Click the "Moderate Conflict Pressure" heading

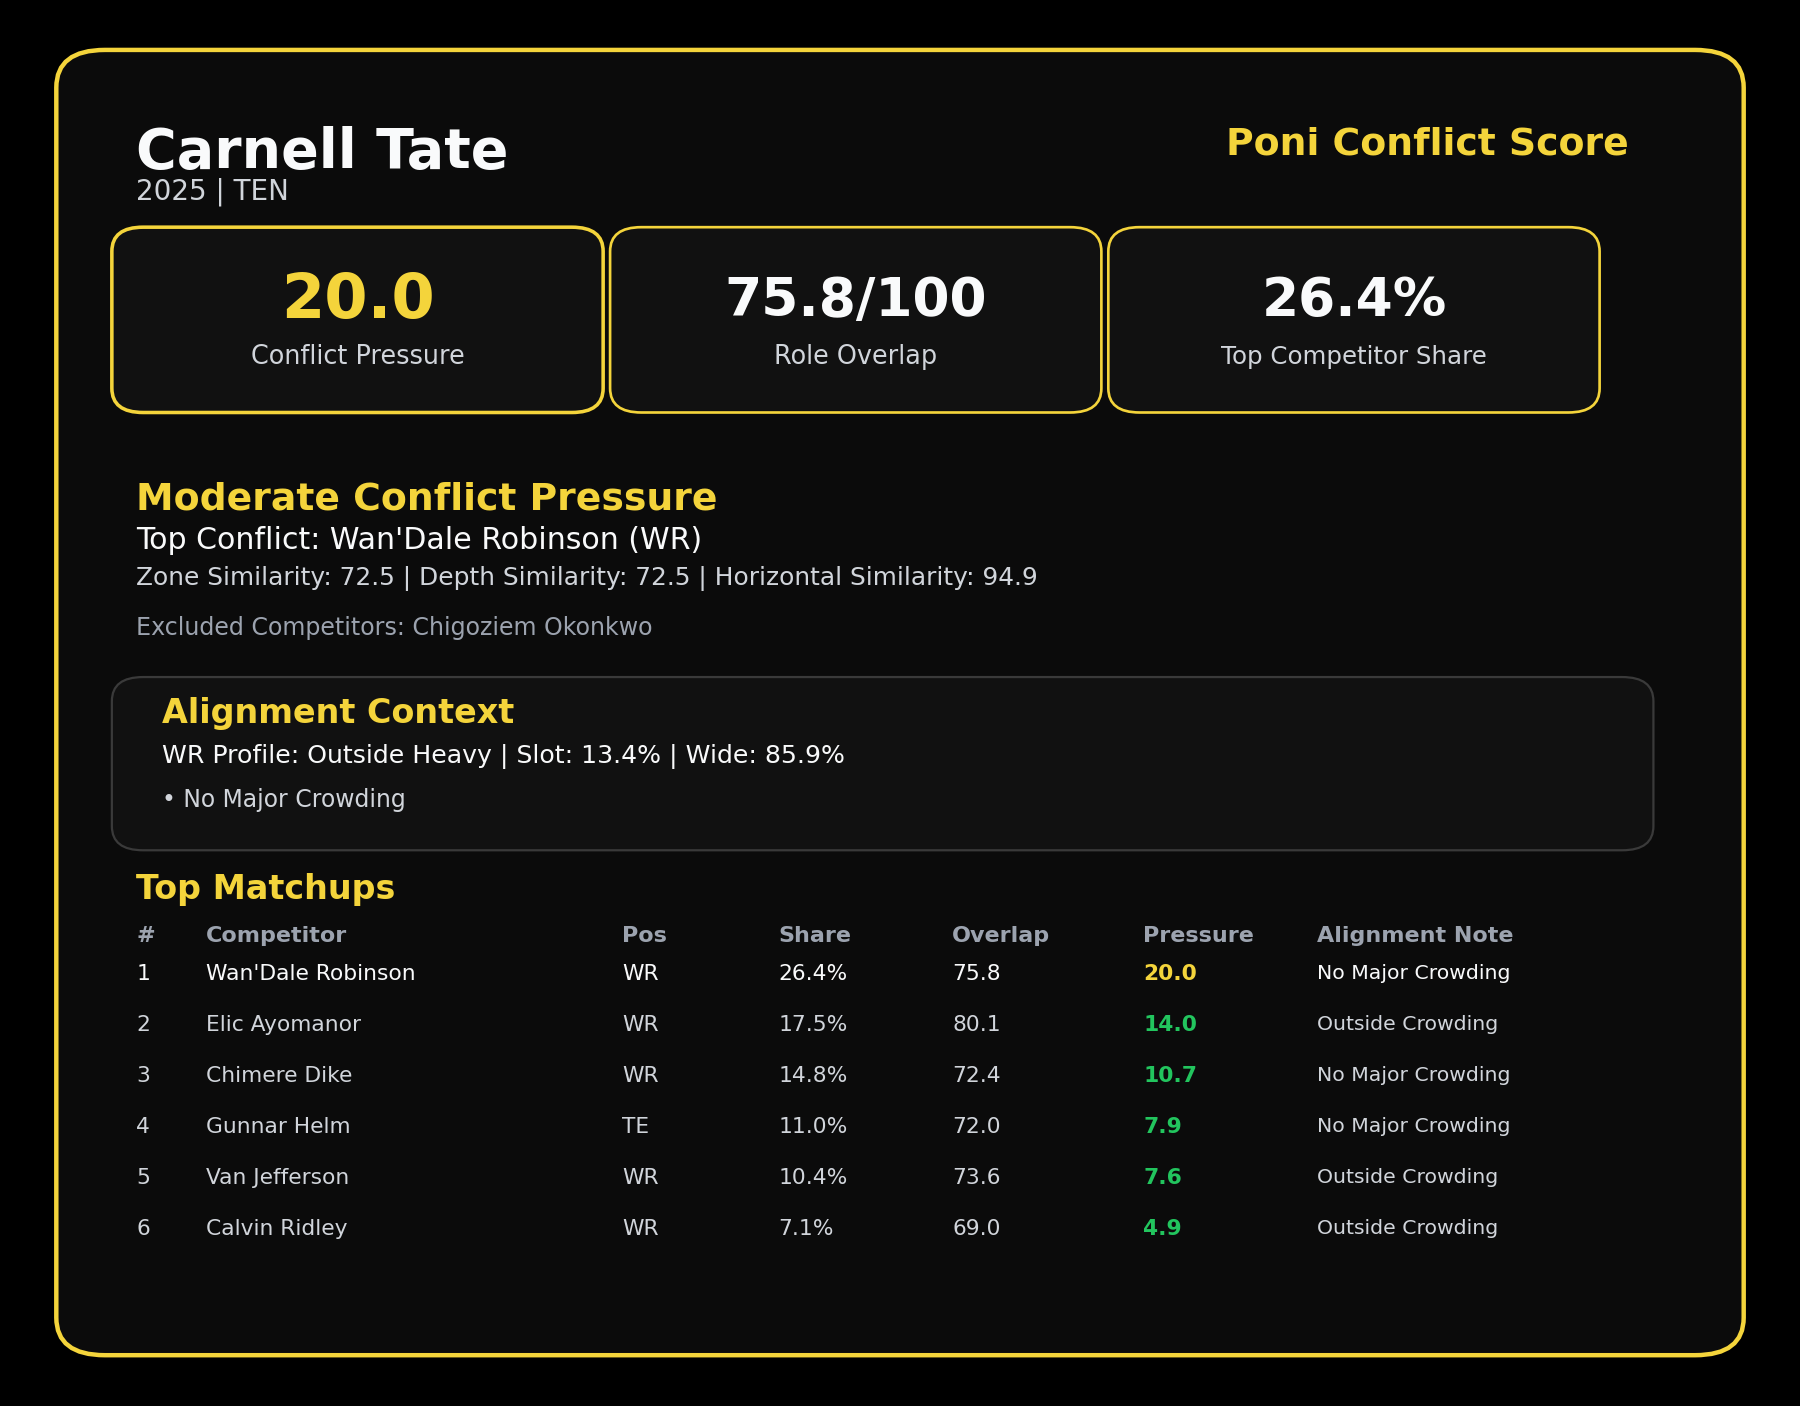427,498
